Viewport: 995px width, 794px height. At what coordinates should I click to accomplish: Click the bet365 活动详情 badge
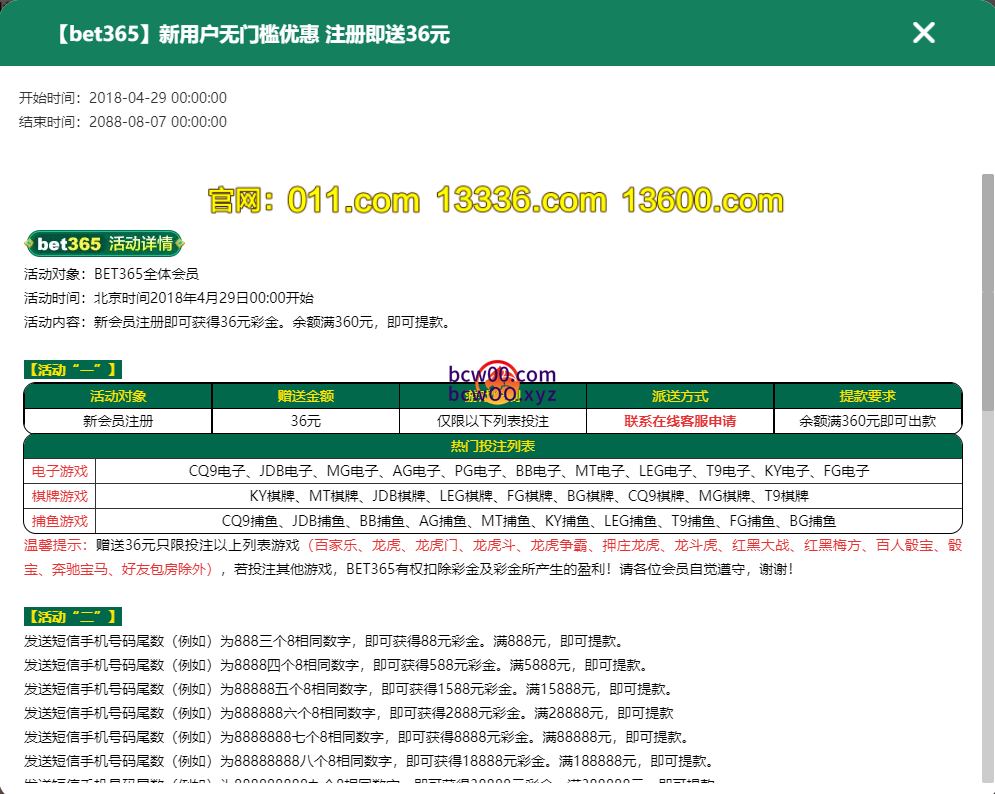pyautogui.click(x=105, y=244)
